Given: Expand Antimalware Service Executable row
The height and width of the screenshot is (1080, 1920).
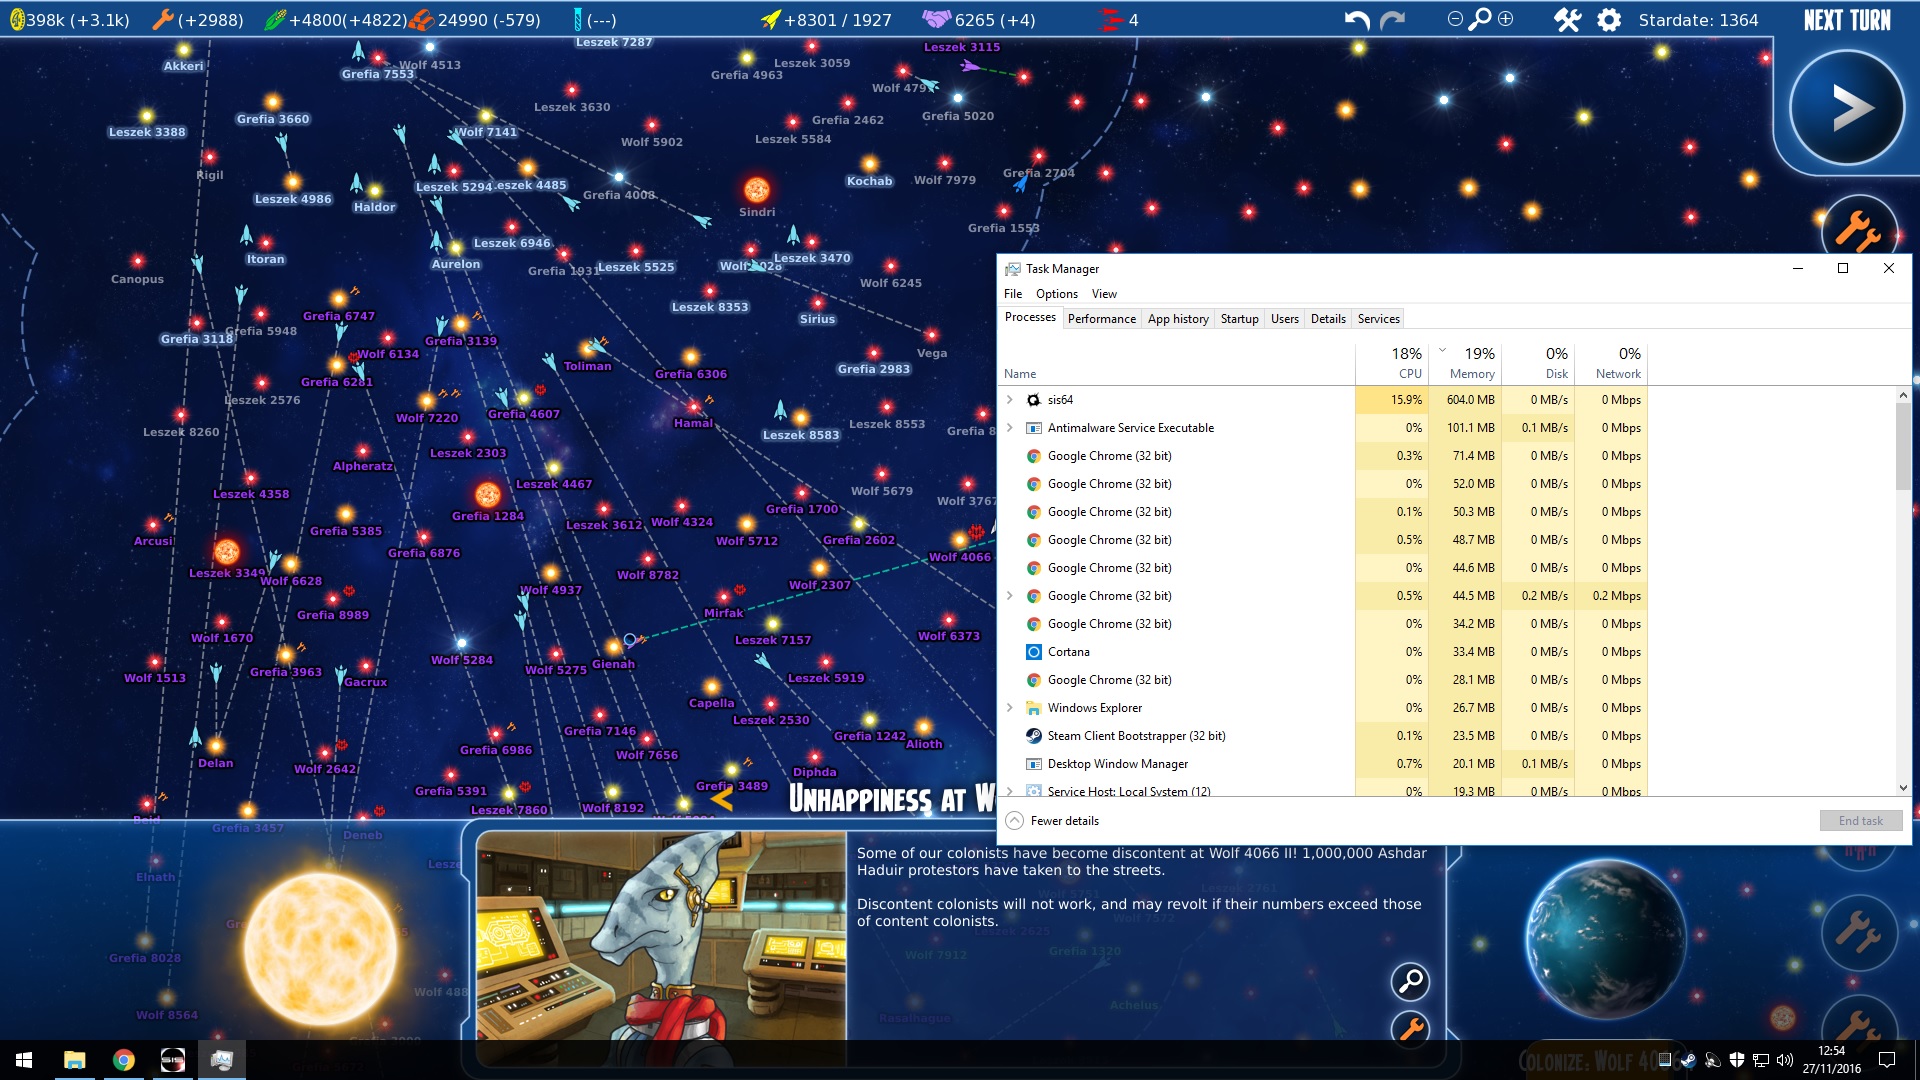Looking at the screenshot, I should 1010,428.
